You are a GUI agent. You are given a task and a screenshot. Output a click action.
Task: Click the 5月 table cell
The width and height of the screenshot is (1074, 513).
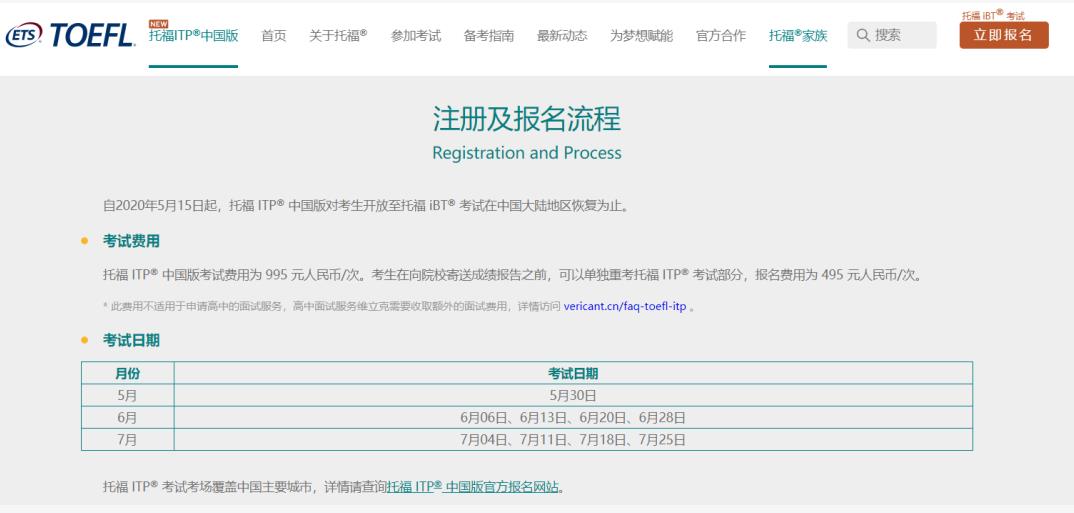[127, 395]
